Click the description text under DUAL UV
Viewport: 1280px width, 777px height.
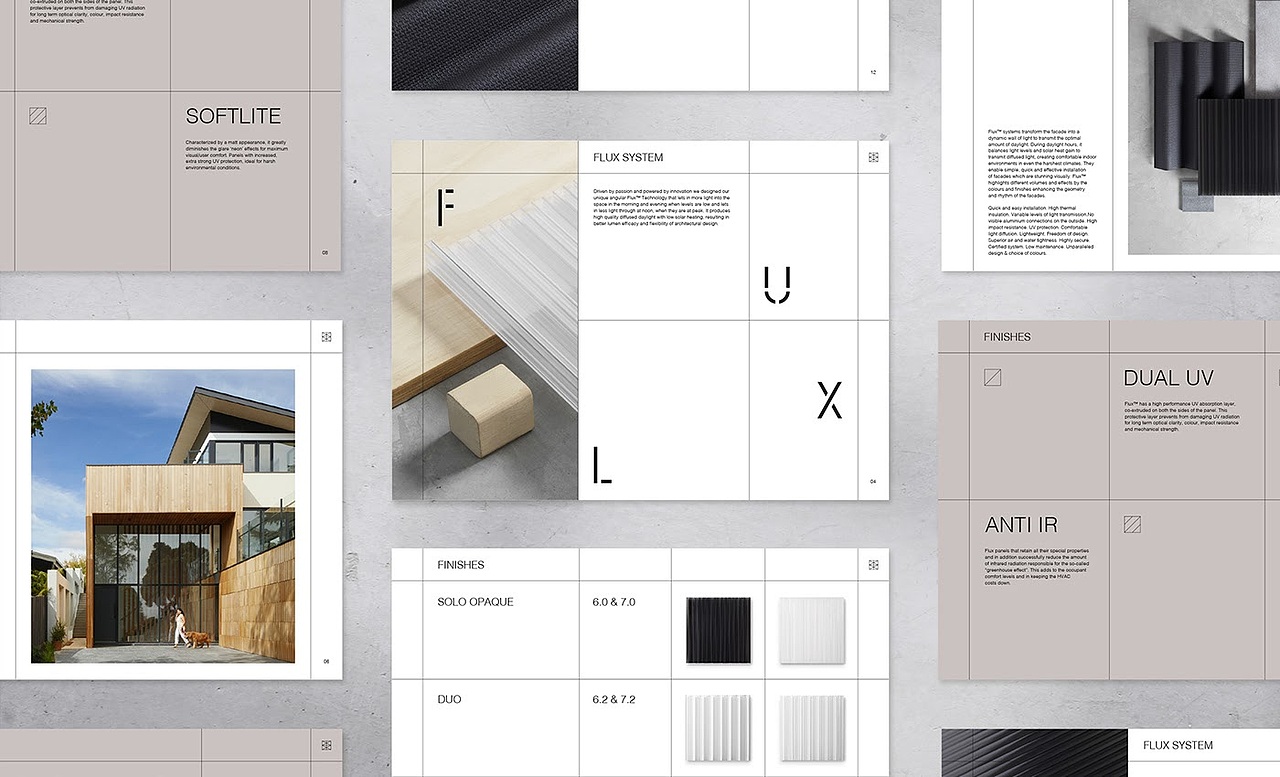(1181, 416)
